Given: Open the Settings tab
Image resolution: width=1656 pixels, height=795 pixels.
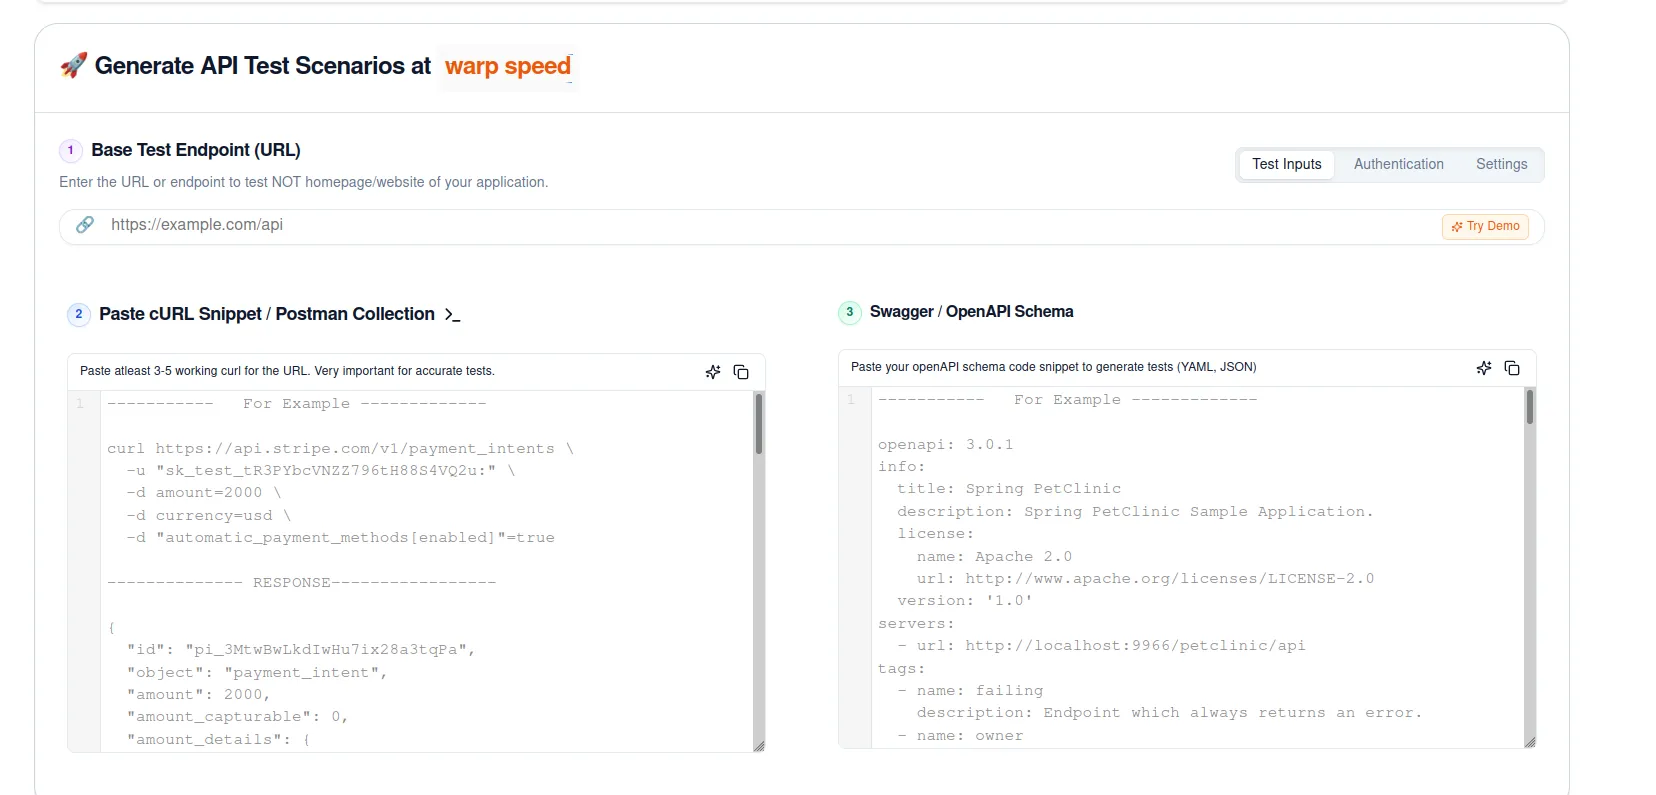Looking at the screenshot, I should coord(1501,164).
